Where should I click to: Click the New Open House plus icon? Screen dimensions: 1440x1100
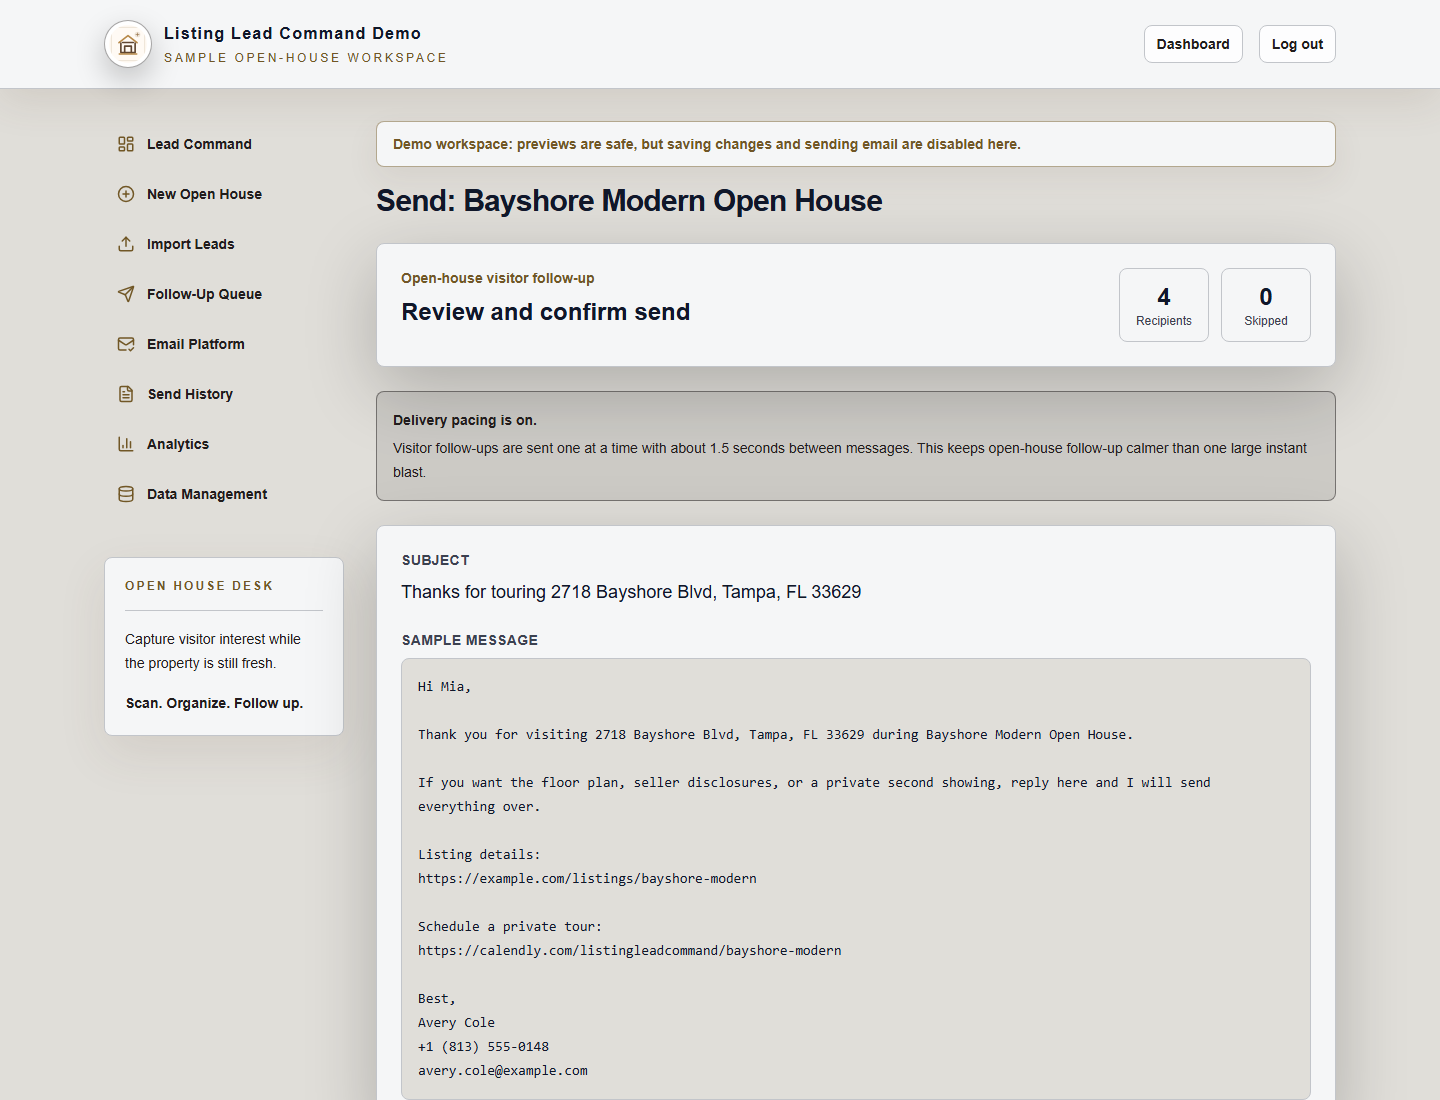126,194
